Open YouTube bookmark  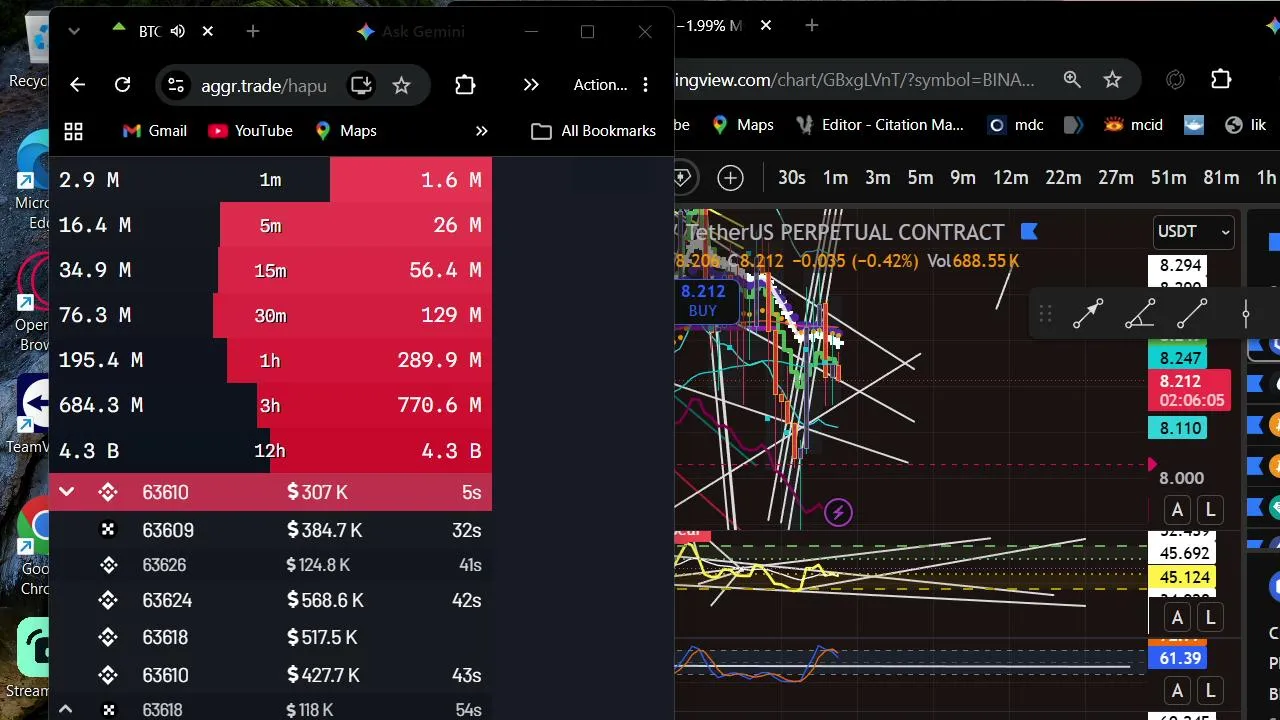(250, 131)
